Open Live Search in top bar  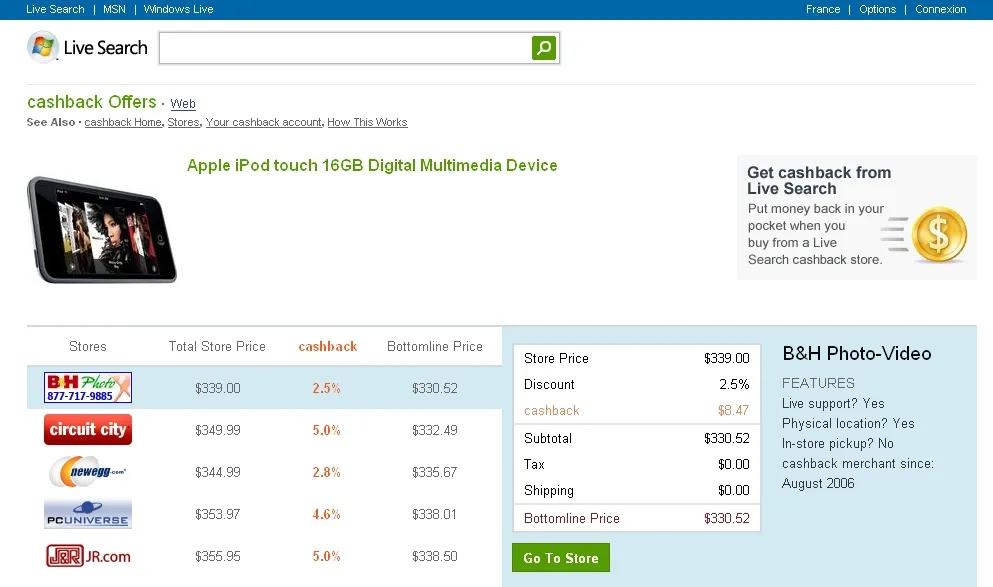[x=55, y=9]
